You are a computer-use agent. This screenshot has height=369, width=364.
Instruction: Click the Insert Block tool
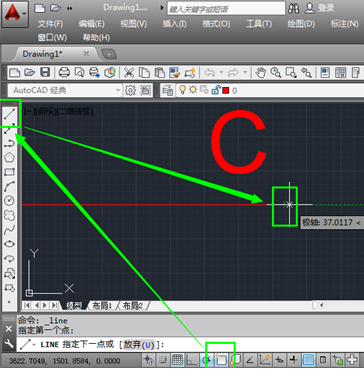click(x=9, y=273)
